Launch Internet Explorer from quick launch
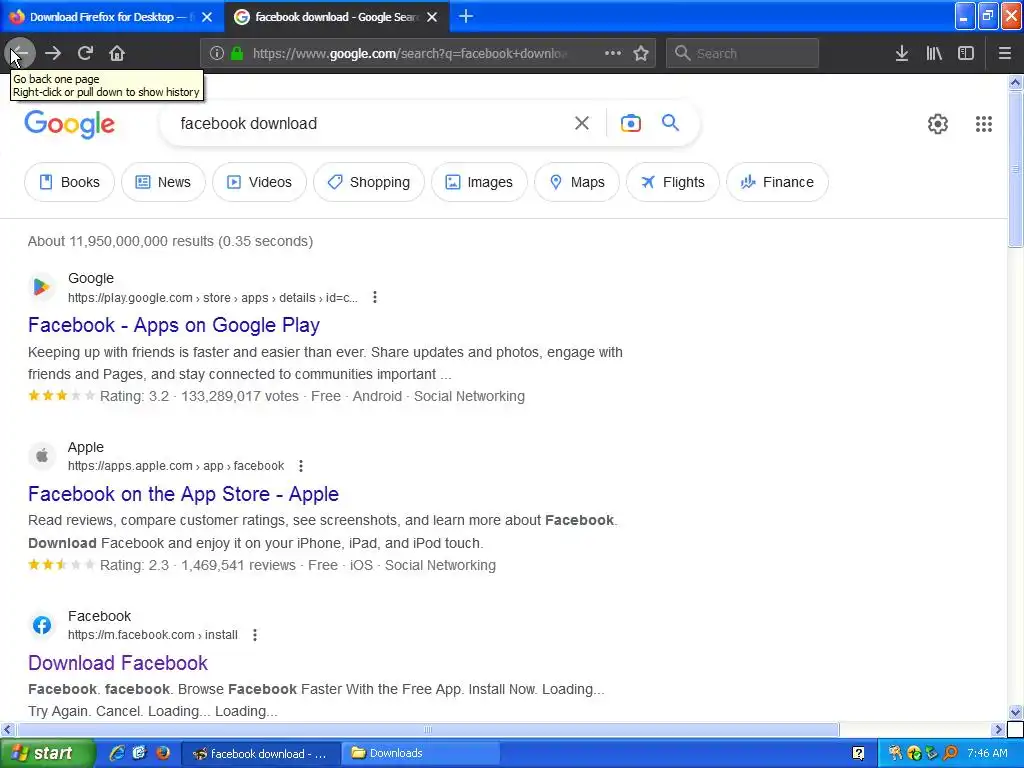This screenshot has width=1024, height=768. pyautogui.click(x=117, y=754)
